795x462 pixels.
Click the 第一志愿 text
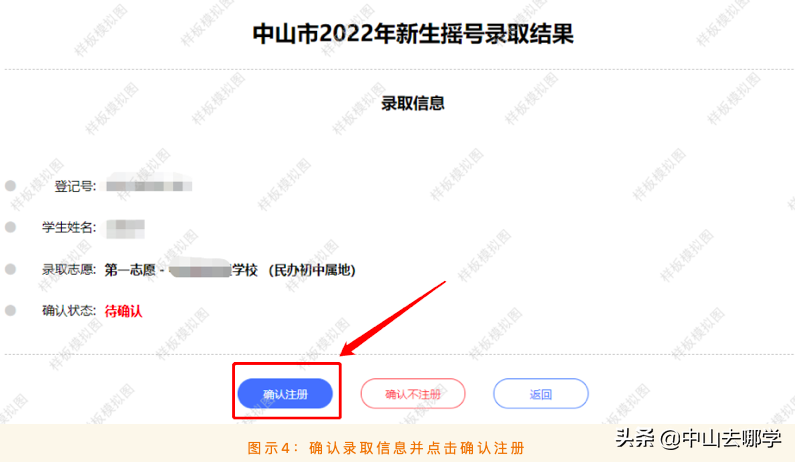[130, 270]
